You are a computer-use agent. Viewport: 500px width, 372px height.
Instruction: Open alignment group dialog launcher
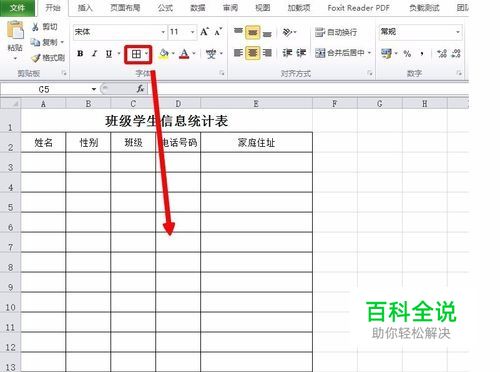[369, 73]
